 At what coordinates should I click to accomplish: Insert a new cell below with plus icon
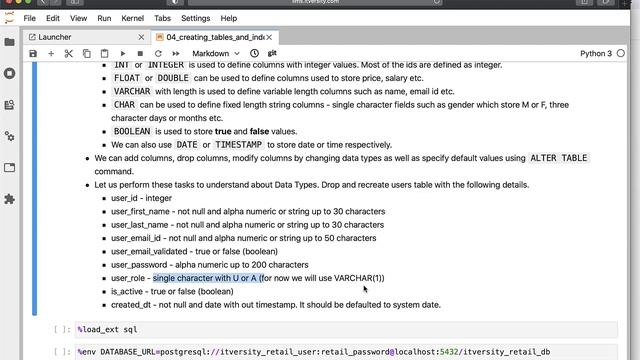pyautogui.click(x=51, y=53)
